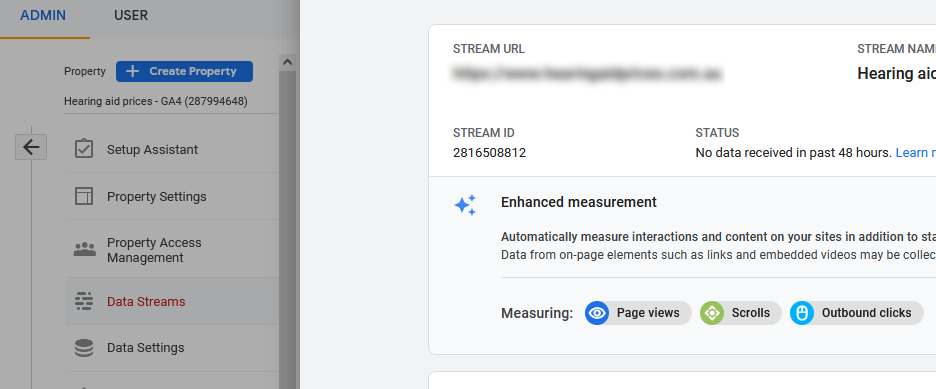Click the Learn more link

point(915,153)
